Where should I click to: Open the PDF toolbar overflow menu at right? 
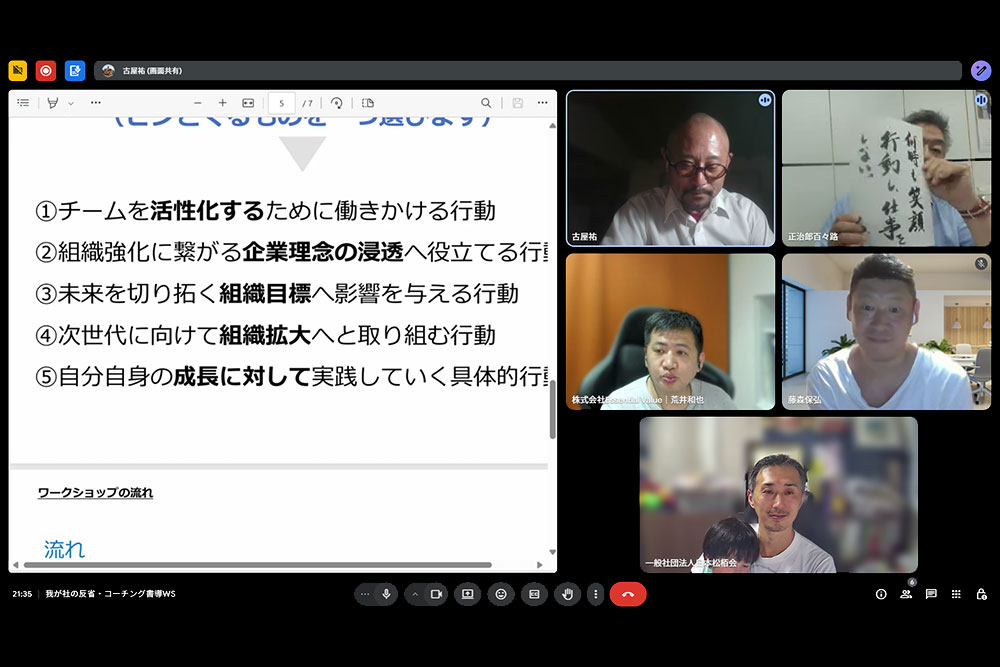(542, 103)
